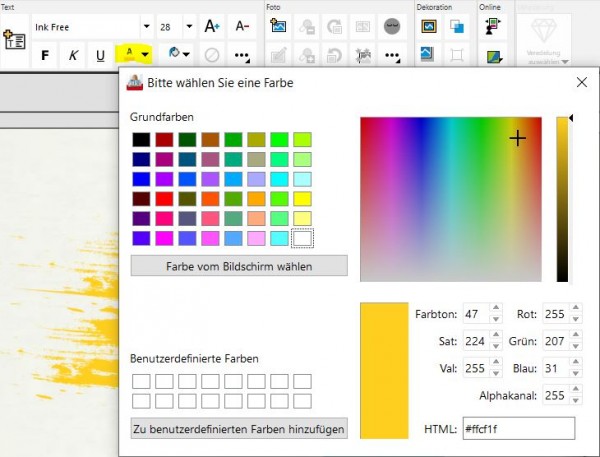The image size is (600, 457).
Task: Click 'Zu benutzerdefinierten Farben hinzufügen' button
Action: click(x=239, y=429)
